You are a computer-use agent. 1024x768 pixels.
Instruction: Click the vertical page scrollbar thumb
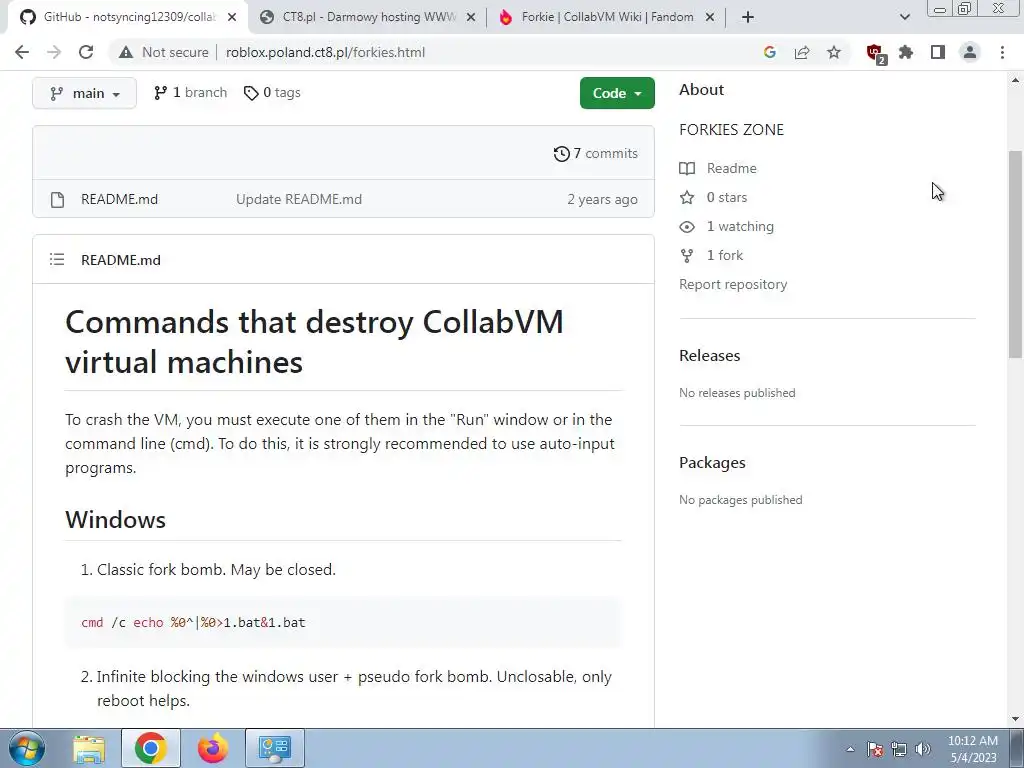point(1015,255)
